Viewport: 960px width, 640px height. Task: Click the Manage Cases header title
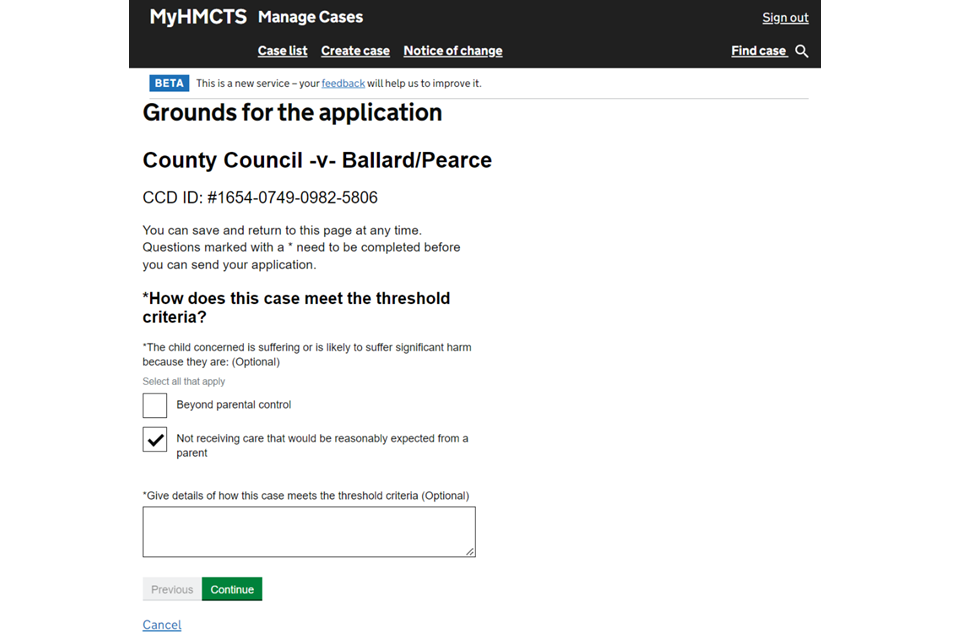(x=310, y=17)
